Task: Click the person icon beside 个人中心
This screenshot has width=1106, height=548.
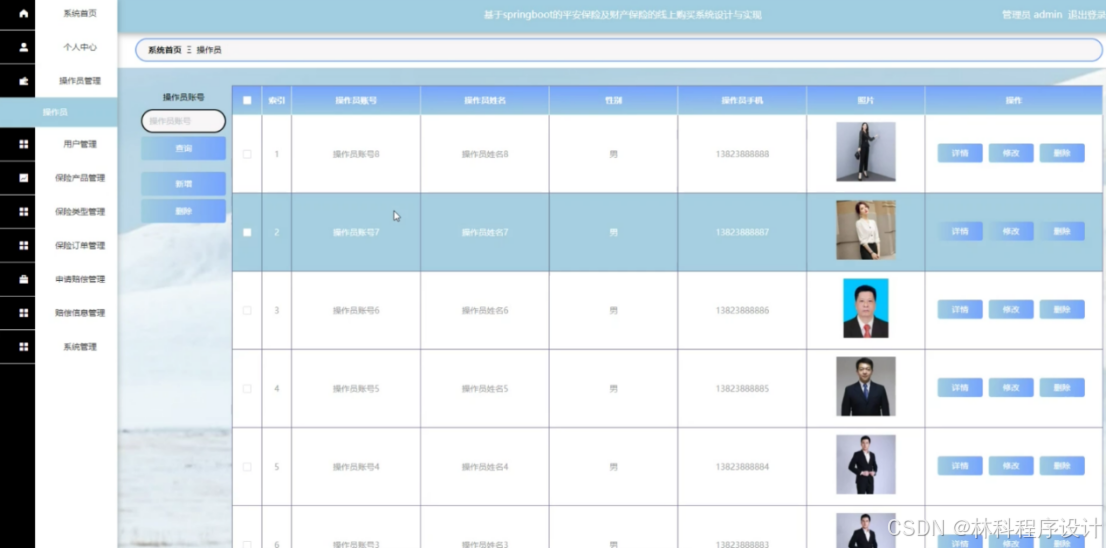Action: [x=23, y=47]
